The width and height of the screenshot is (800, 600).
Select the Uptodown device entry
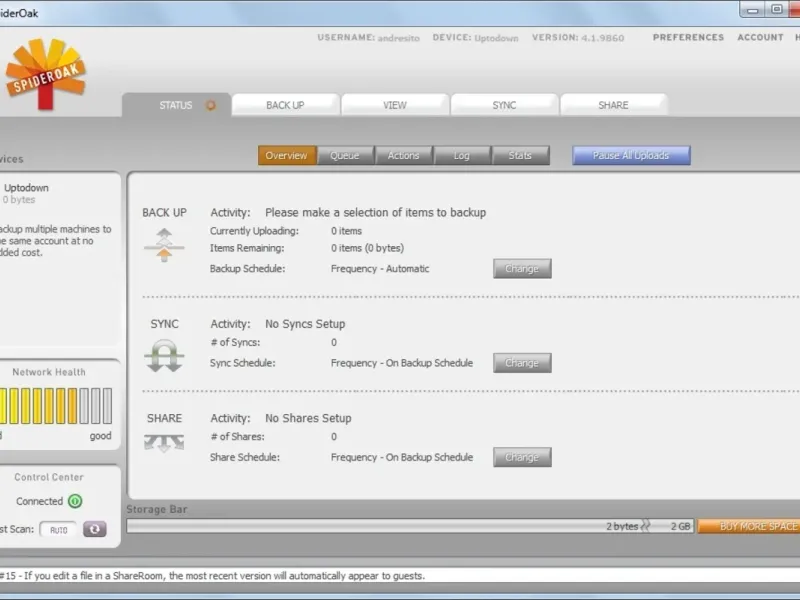[x=26, y=193]
